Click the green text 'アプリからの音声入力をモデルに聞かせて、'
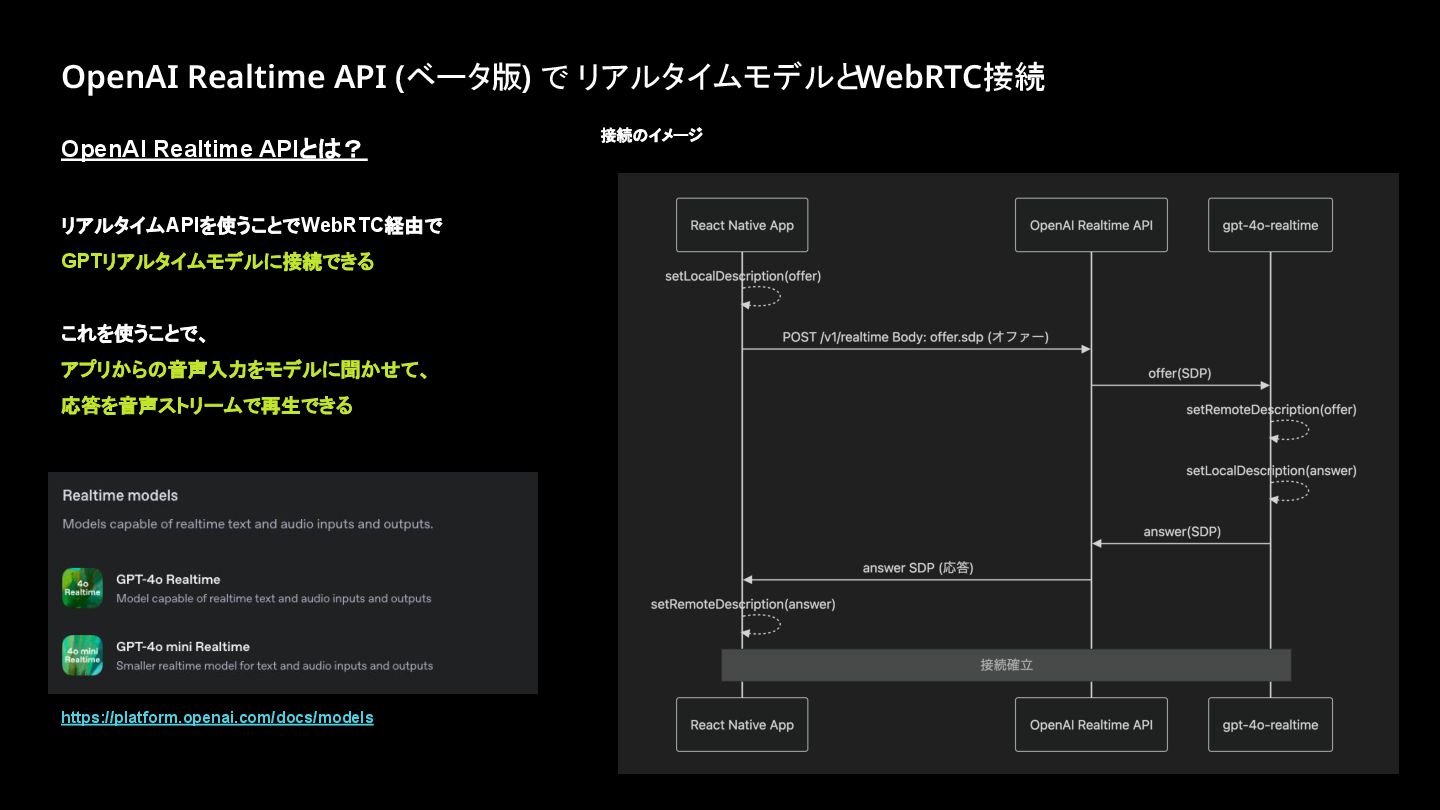This screenshot has width=1440, height=810. pyautogui.click(x=246, y=370)
